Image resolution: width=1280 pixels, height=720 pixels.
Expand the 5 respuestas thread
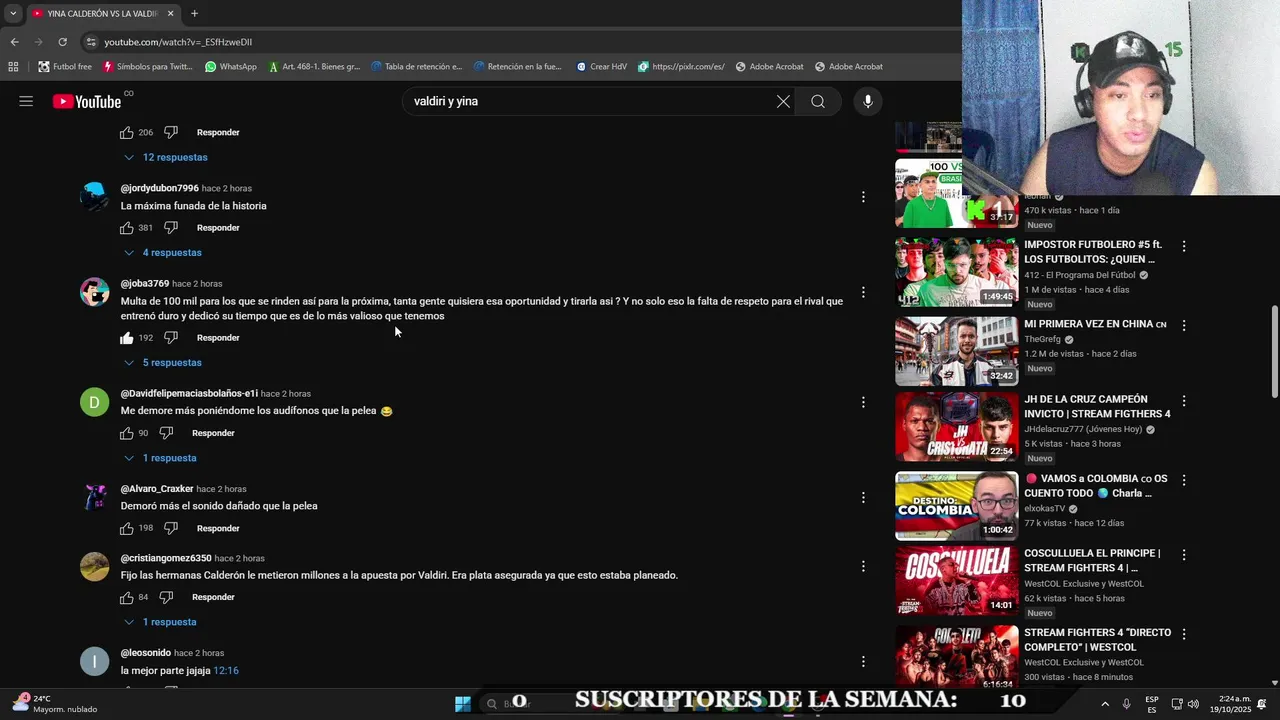pyautogui.click(x=162, y=363)
